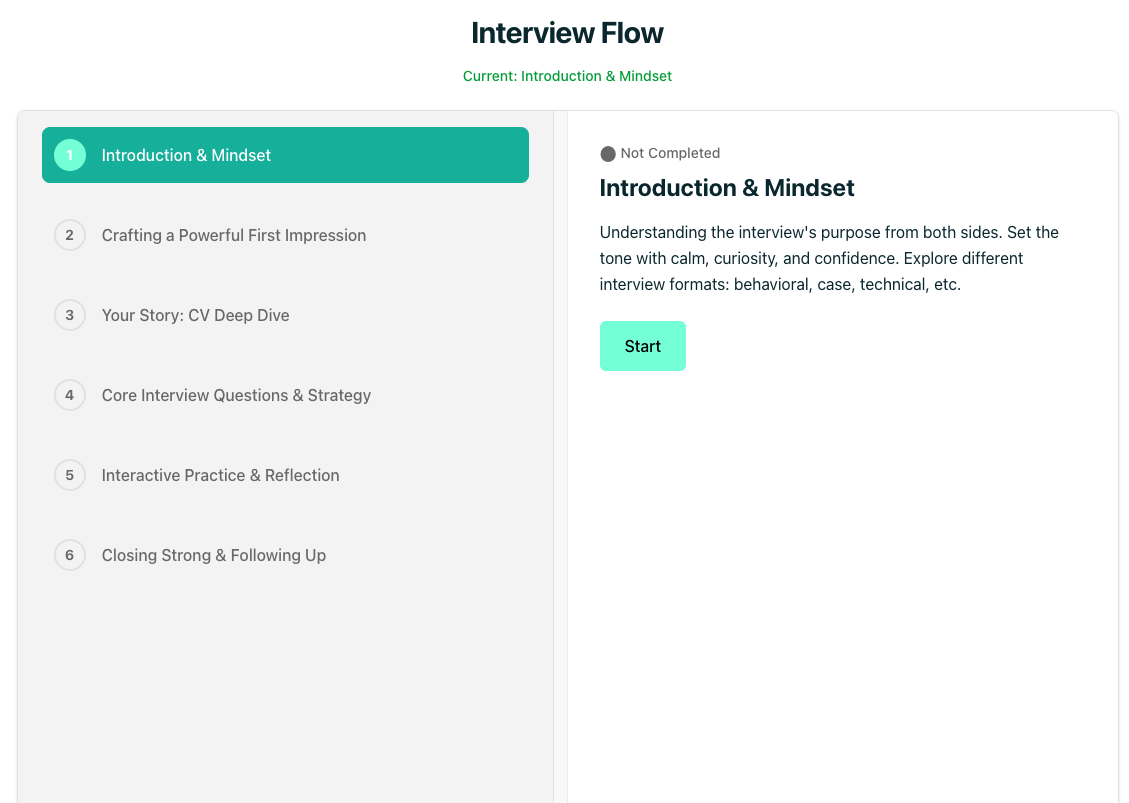Click the Interview Flow page title
1129x803 pixels.
(567, 33)
